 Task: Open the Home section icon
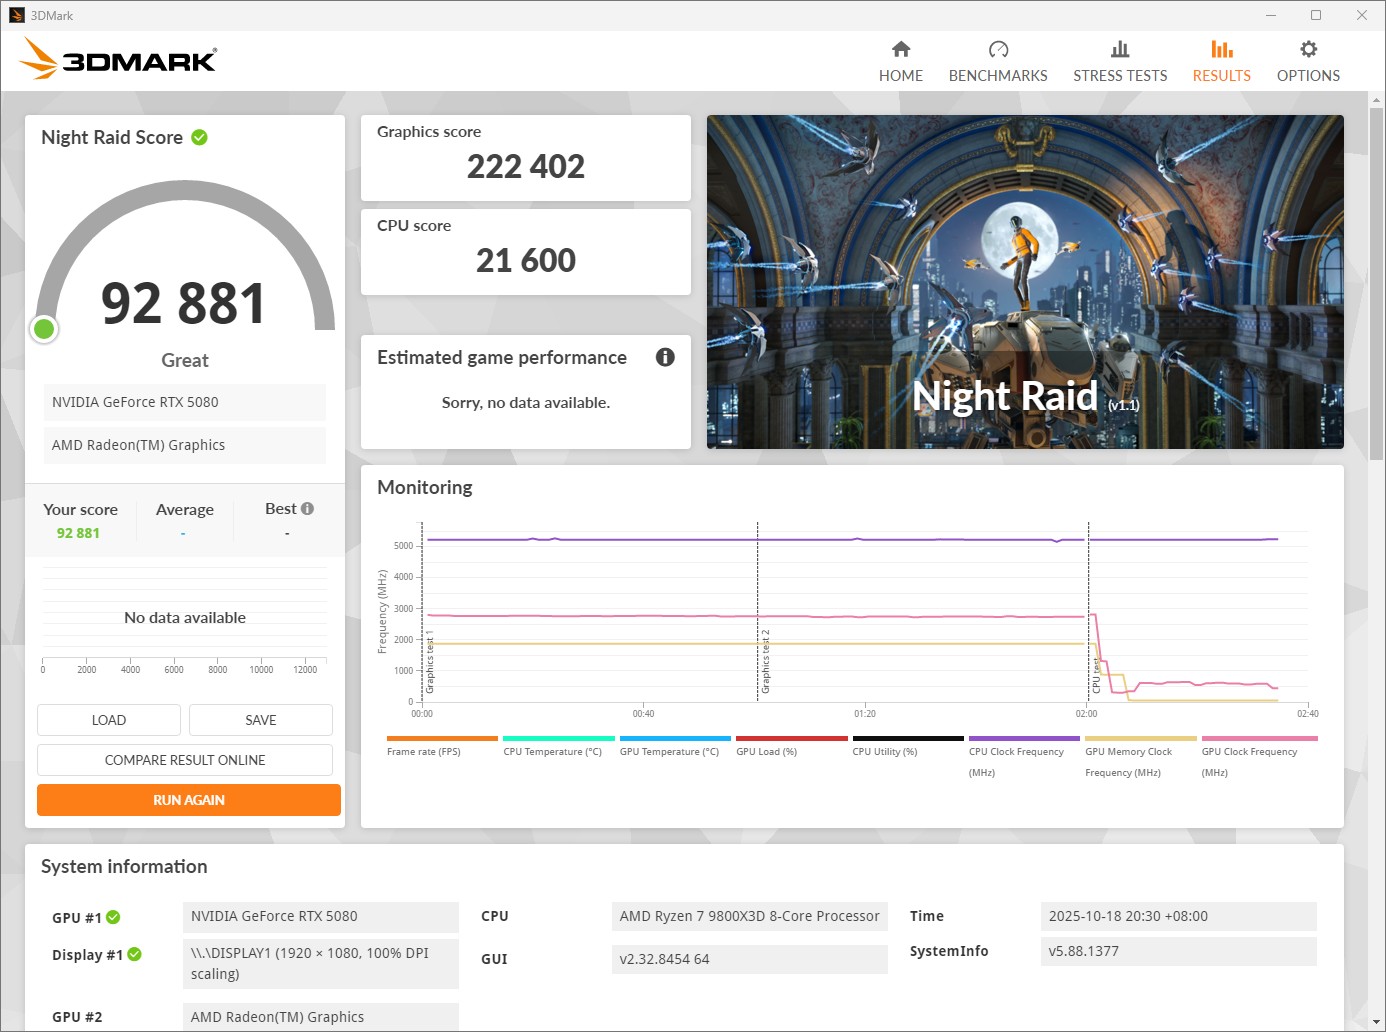coord(900,50)
